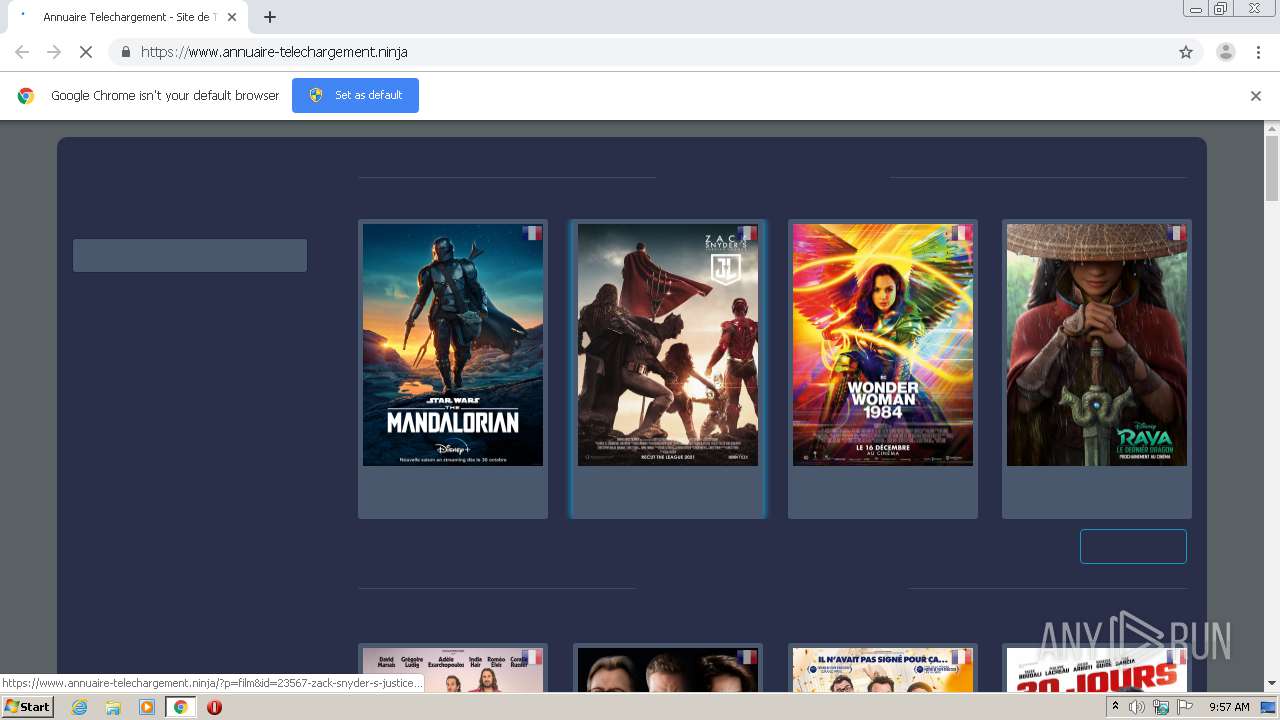1280x720 pixels.
Task: Open Raya le dernier dragon poster
Action: tap(1097, 345)
